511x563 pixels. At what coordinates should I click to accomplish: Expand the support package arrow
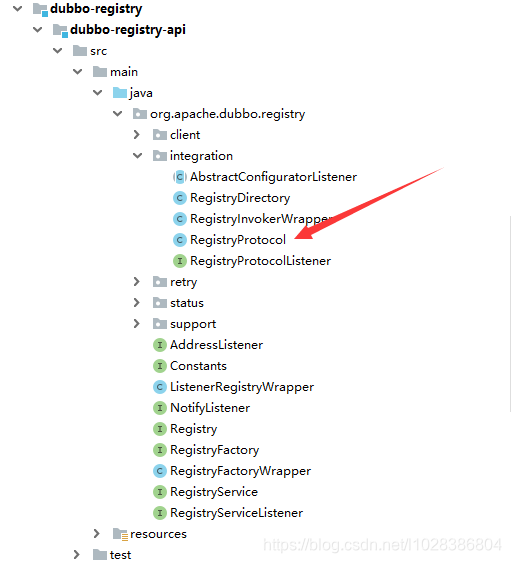point(136,324)
